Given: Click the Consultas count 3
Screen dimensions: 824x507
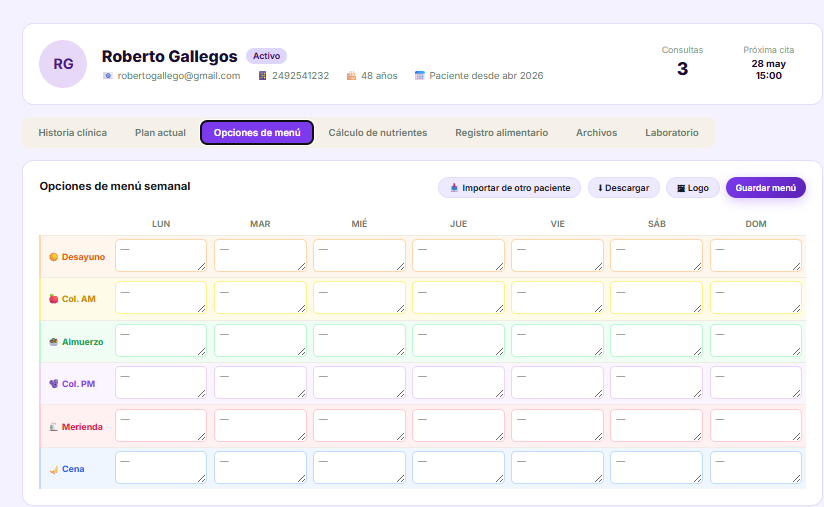Looking at the screenshot, I should click(x=682, y=69).
